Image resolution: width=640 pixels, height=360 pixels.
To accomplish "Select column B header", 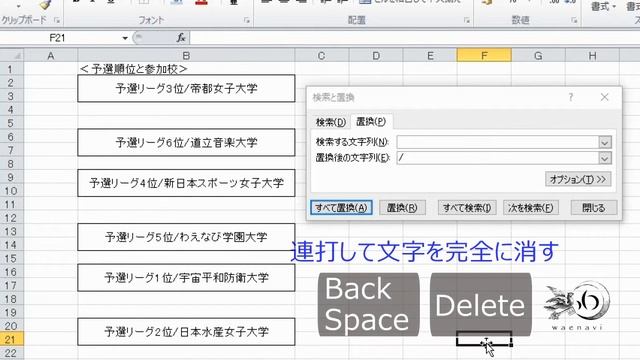I will click(186, 56).
